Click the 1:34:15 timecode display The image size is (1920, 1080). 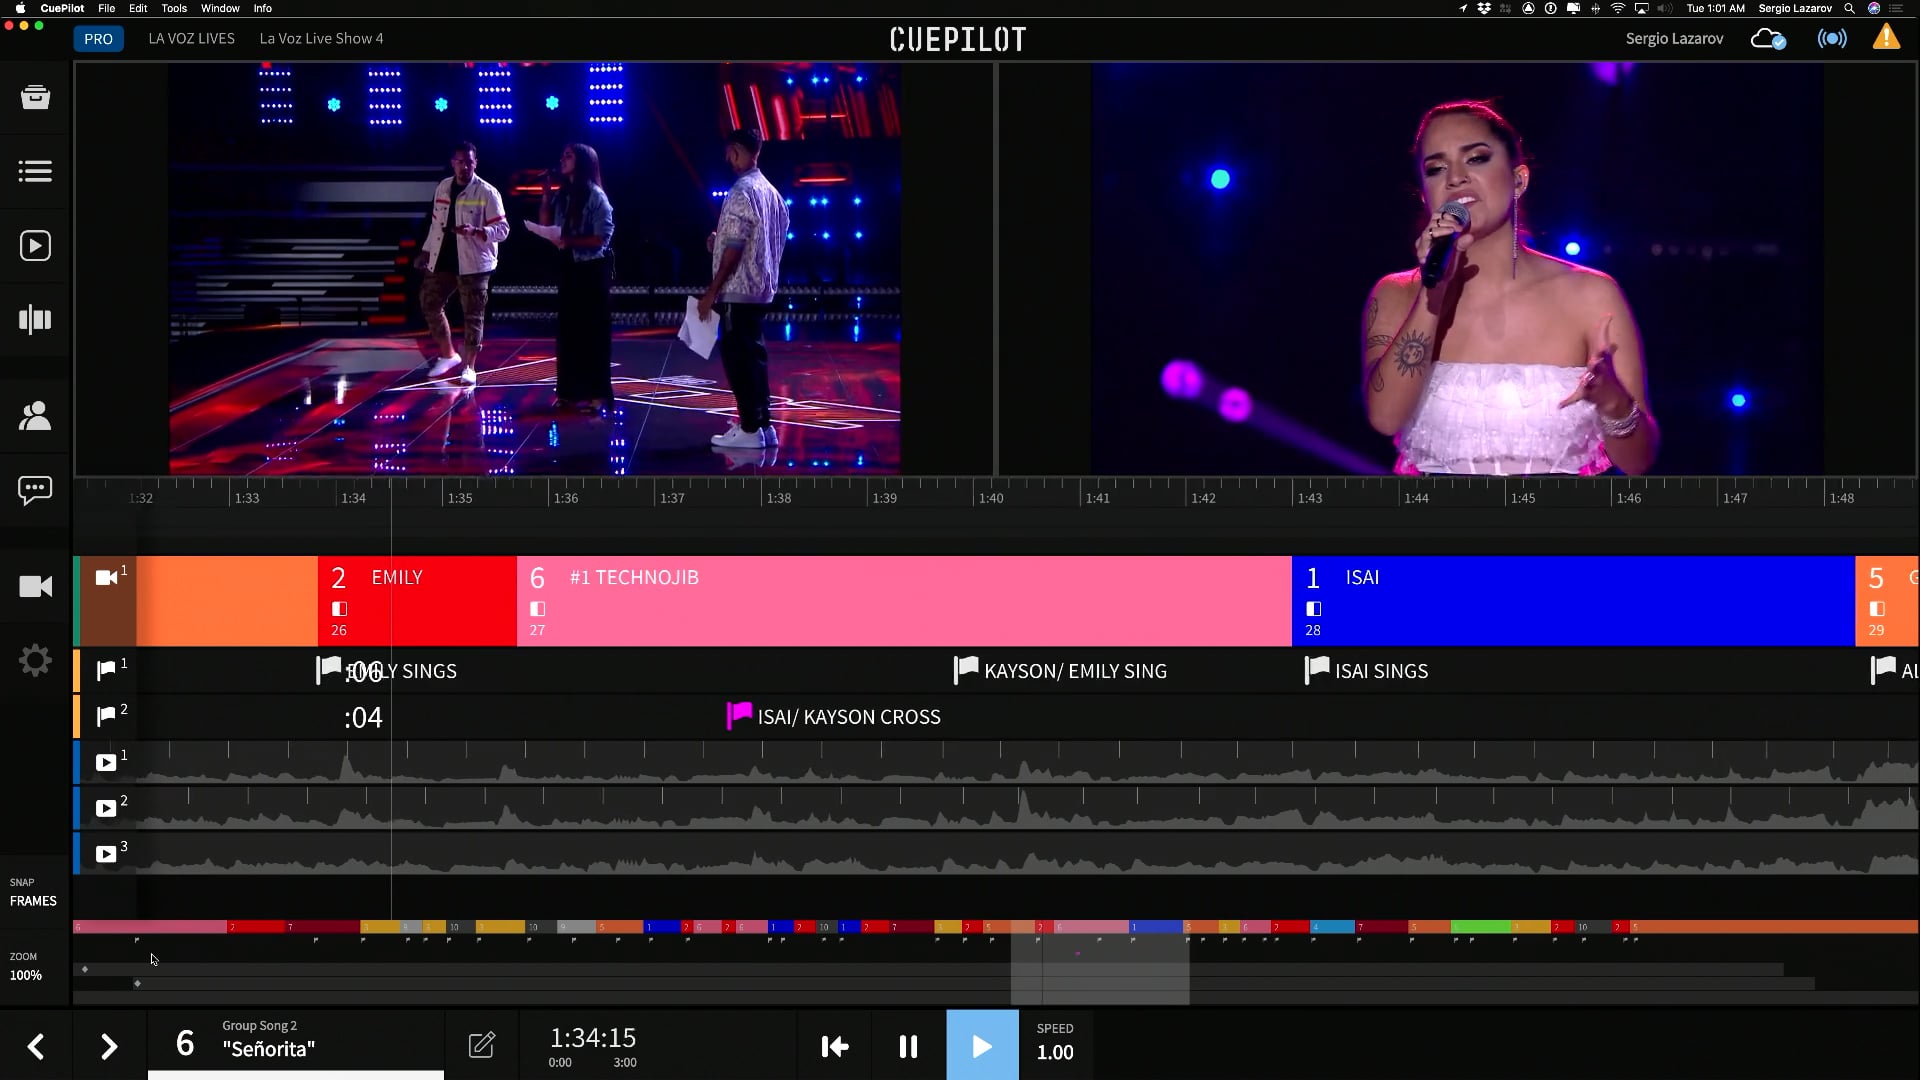click(x=593, y=1038)
